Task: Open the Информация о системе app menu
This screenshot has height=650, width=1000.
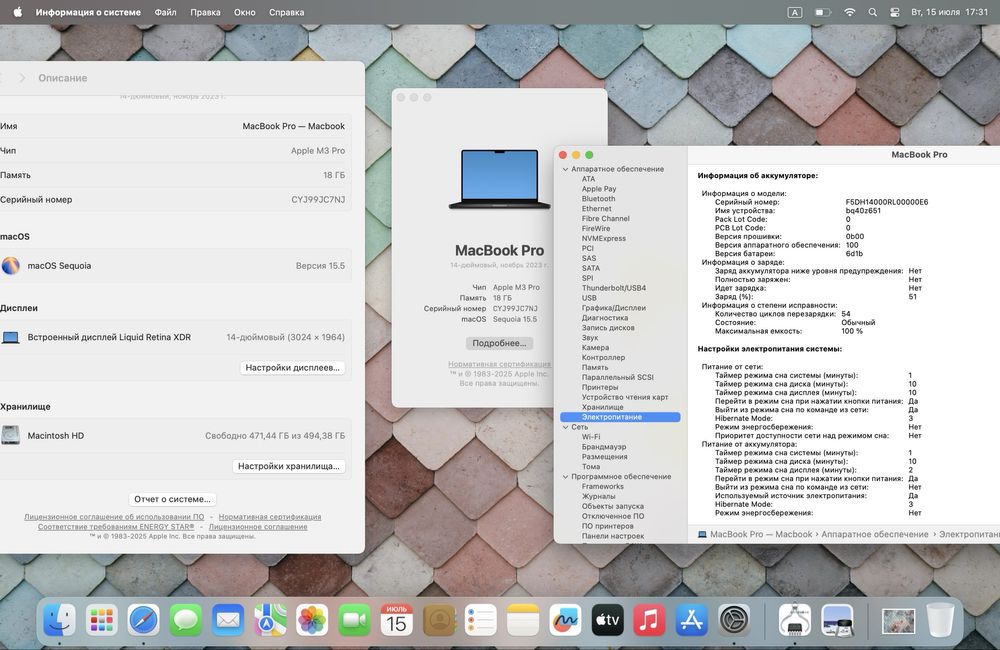Action: tap(88, 12)
